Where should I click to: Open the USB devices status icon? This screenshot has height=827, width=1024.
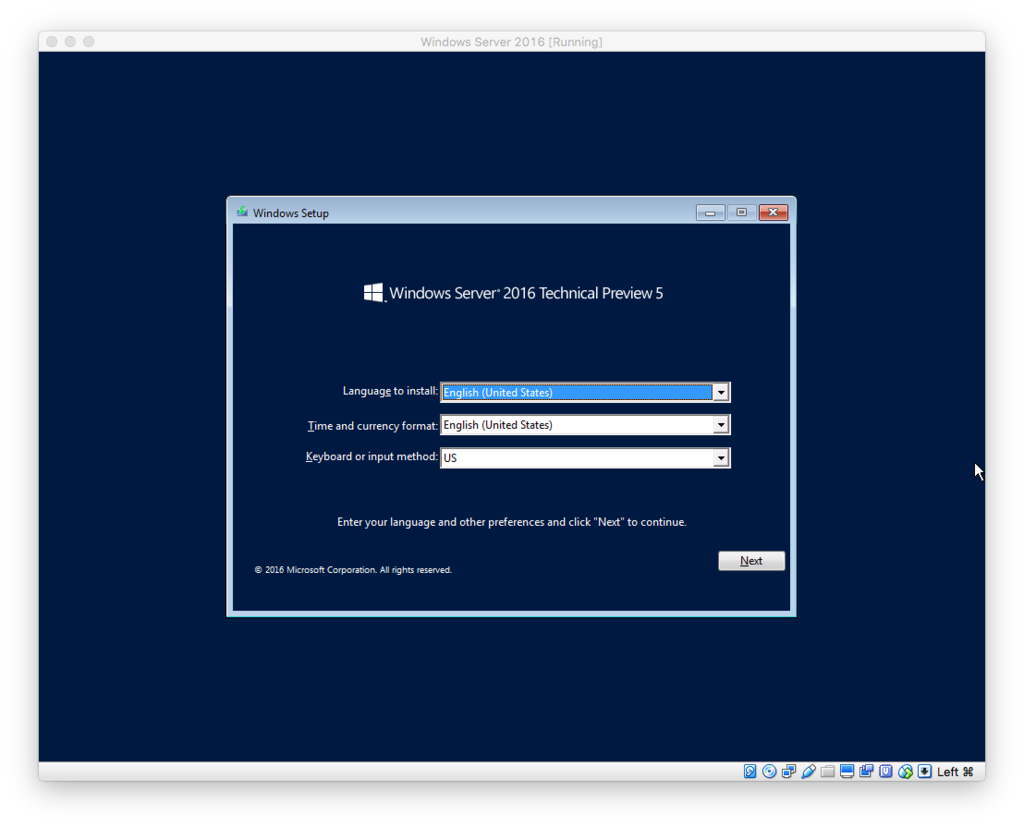(808, 771)
